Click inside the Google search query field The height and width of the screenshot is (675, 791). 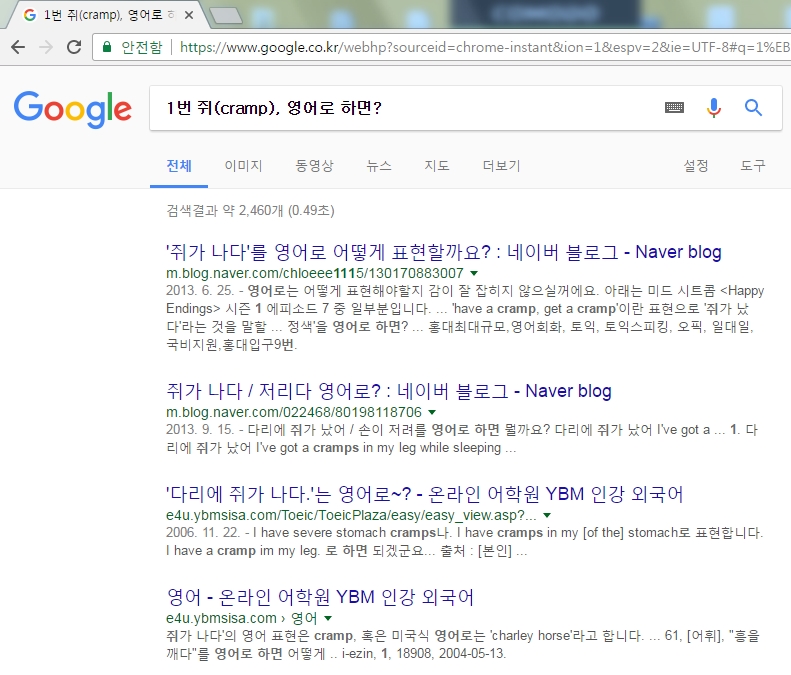point(400,108)
